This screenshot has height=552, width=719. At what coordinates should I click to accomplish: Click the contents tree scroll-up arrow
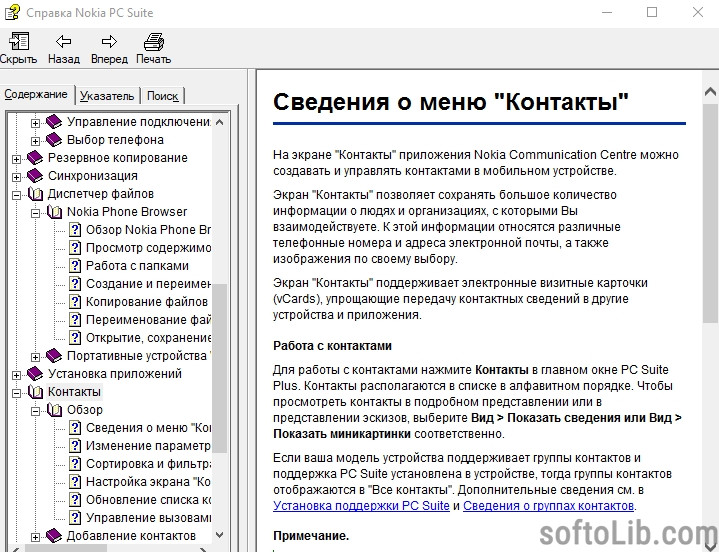pyautogui.click(x=220, y=122)
